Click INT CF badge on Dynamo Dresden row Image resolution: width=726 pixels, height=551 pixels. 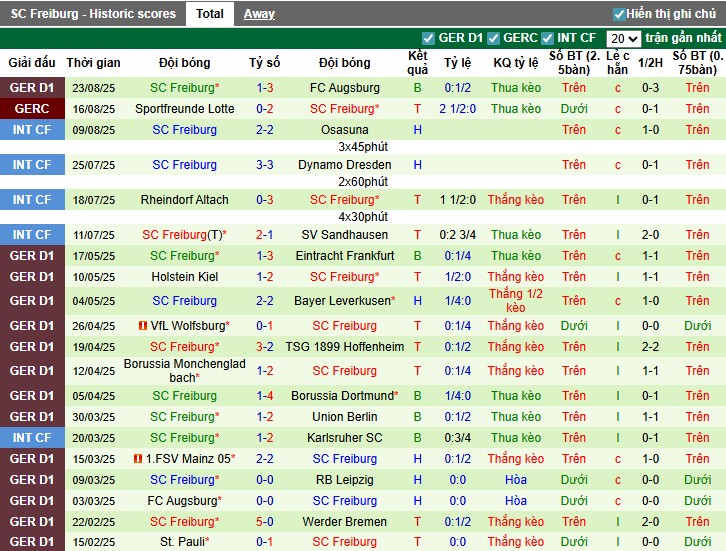pos(31,165)
